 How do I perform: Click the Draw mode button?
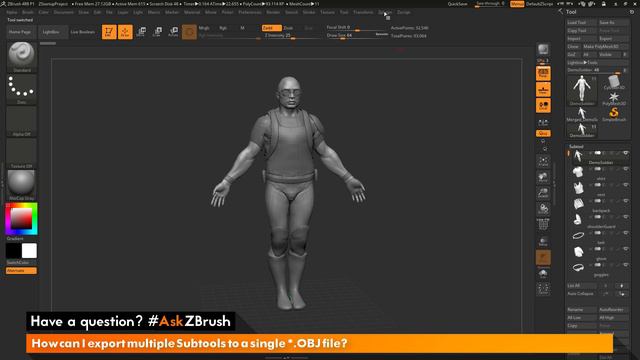click(125, 32)
